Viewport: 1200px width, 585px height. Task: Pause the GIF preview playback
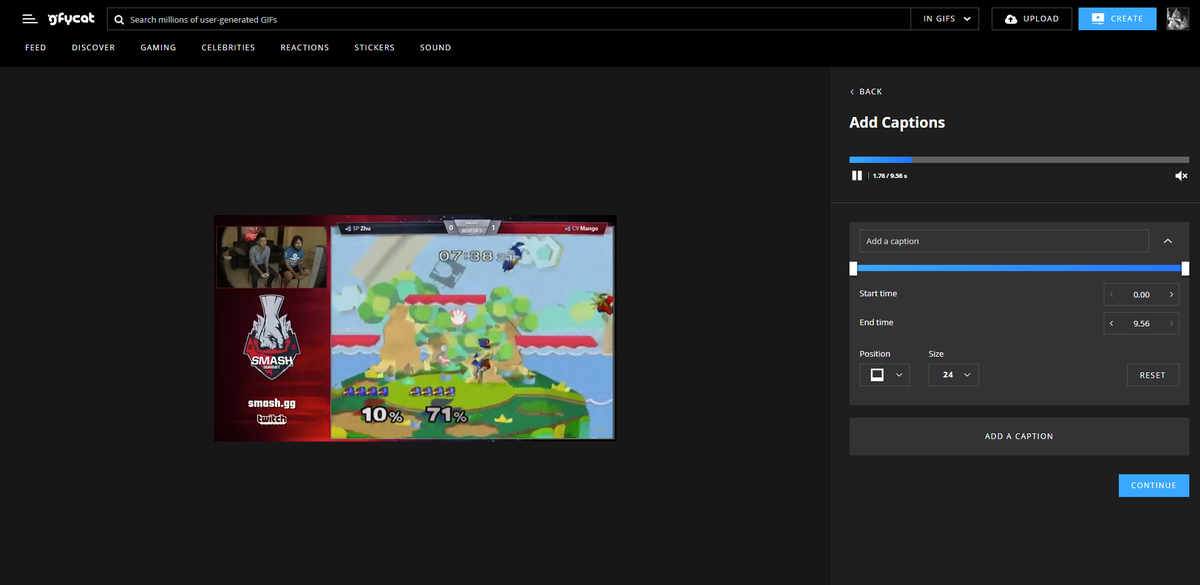point(857,175)
